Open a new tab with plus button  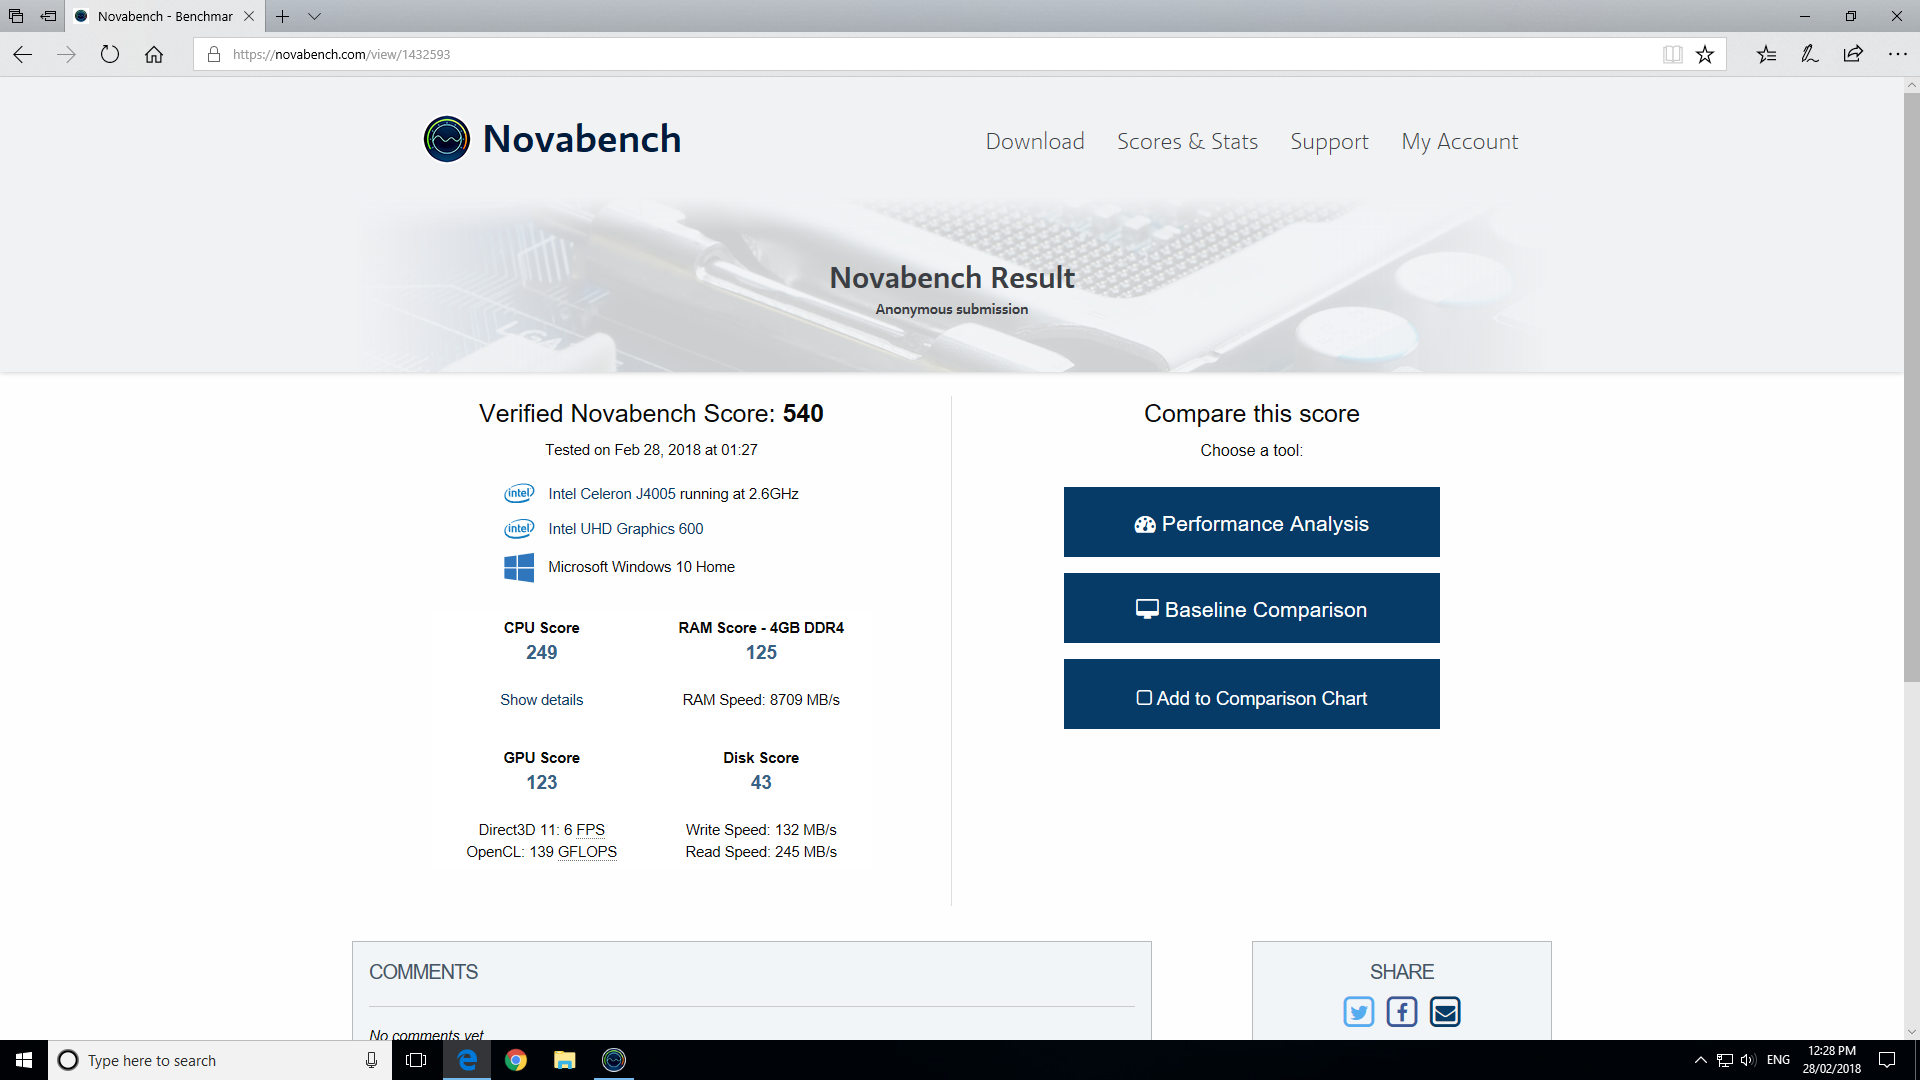pos(283,16)
